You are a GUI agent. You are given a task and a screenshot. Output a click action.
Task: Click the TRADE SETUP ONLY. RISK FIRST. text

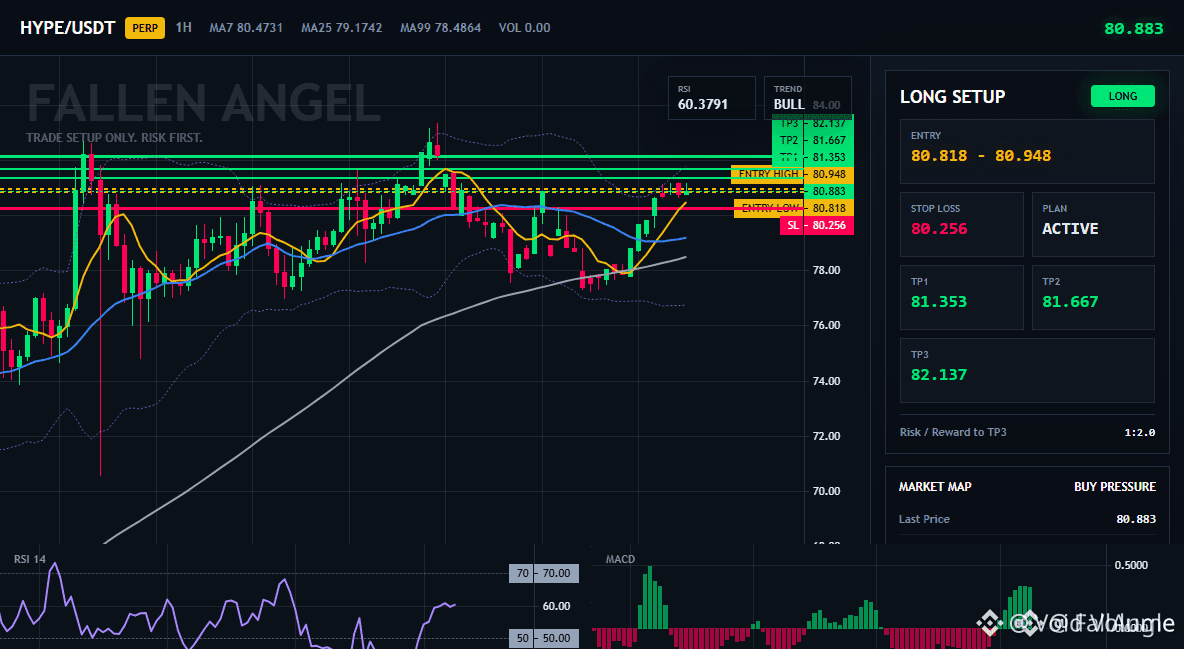pyautogui.click(x=114, y=138)
